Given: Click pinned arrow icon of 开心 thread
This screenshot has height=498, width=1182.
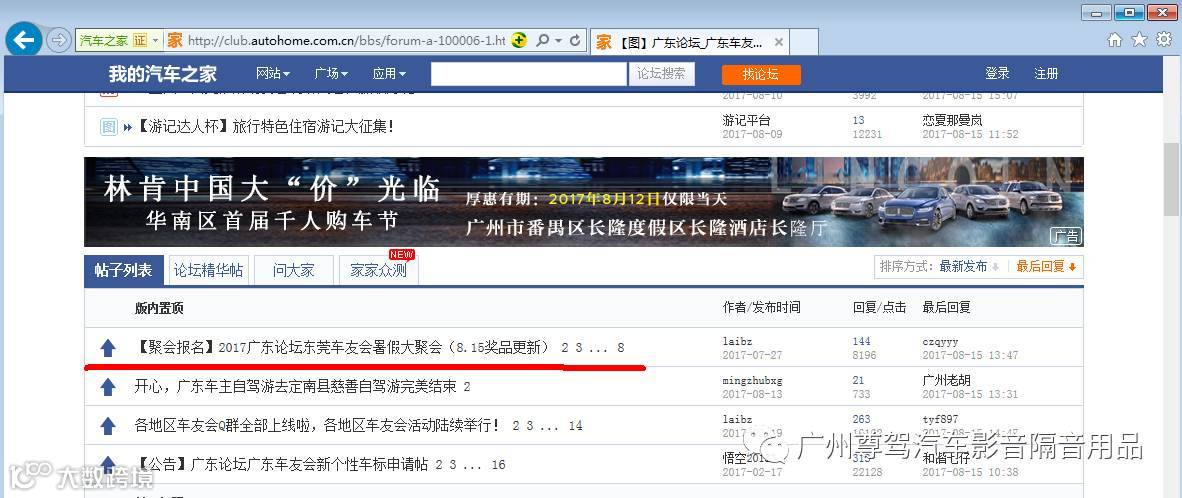Looking at the screenshot, I should coord(108,387).
